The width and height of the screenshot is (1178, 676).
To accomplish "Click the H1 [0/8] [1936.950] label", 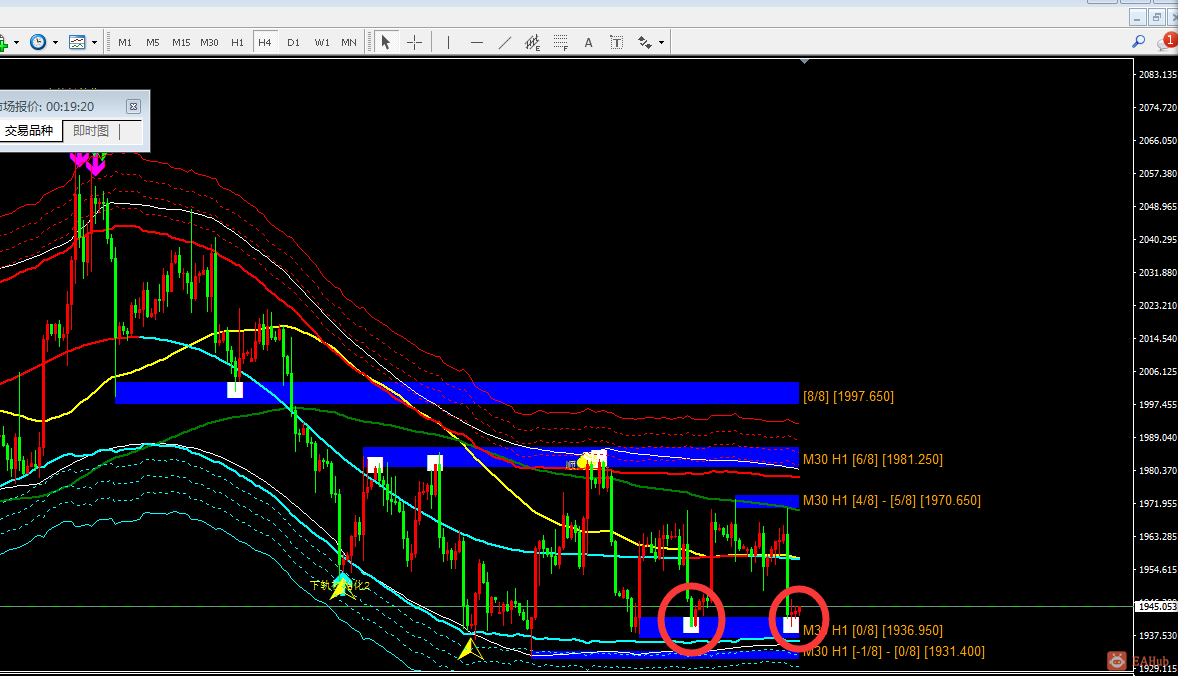I will click(x=873, y=630).
